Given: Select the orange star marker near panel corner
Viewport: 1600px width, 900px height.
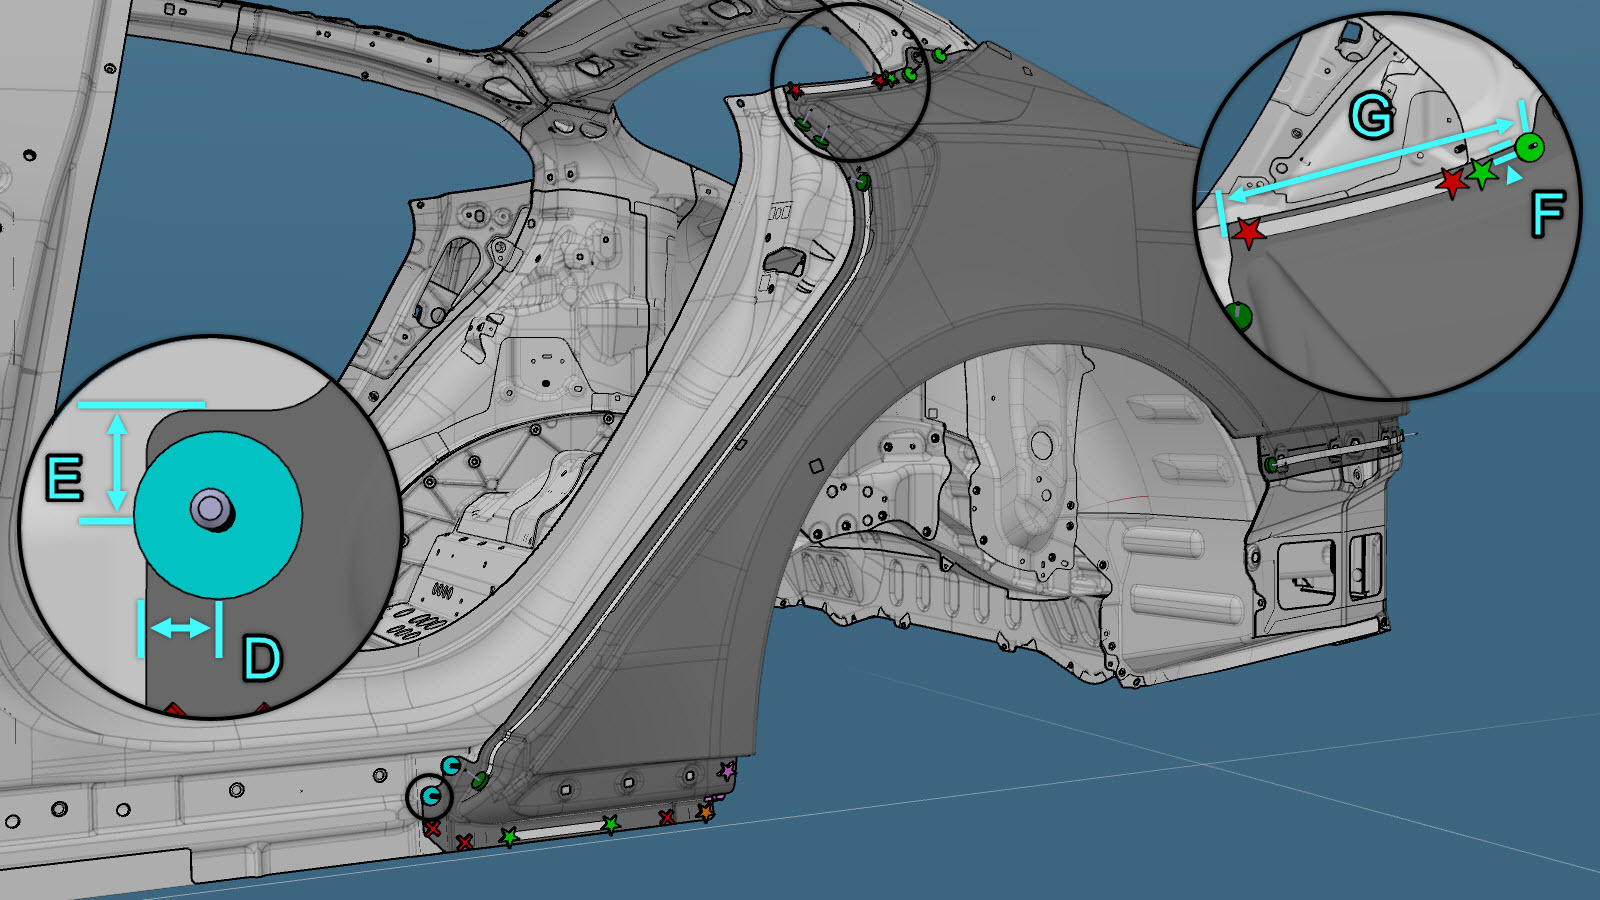Looking at the screenshot, I should [705, 812].
